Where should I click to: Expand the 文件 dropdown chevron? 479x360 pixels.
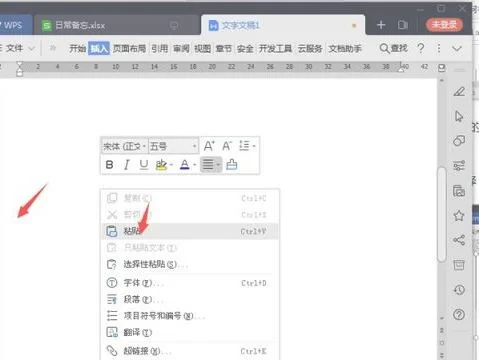tap(31, 49)
